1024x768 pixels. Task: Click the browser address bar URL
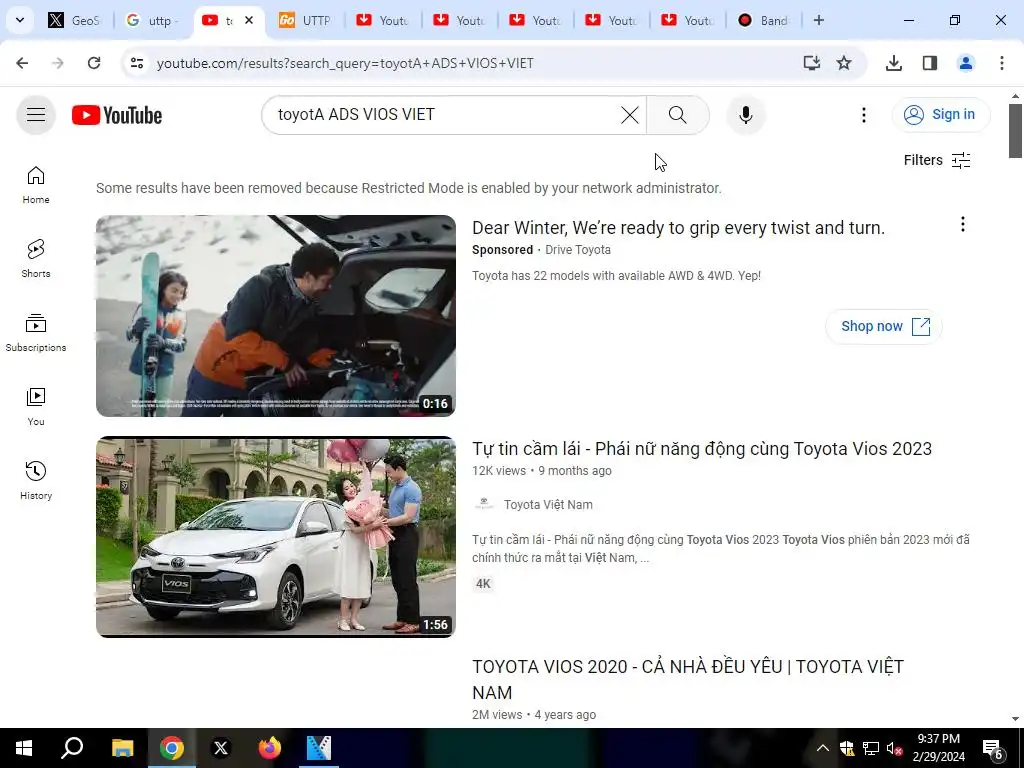point(345,63)
